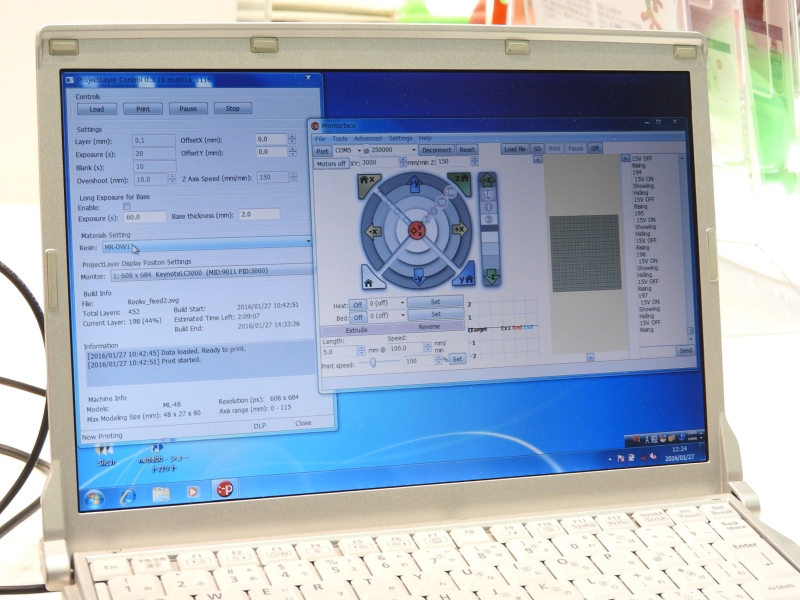
Task: Click the Port button in Pronterface
Action: pyautogui.click(x=322, y=151)
